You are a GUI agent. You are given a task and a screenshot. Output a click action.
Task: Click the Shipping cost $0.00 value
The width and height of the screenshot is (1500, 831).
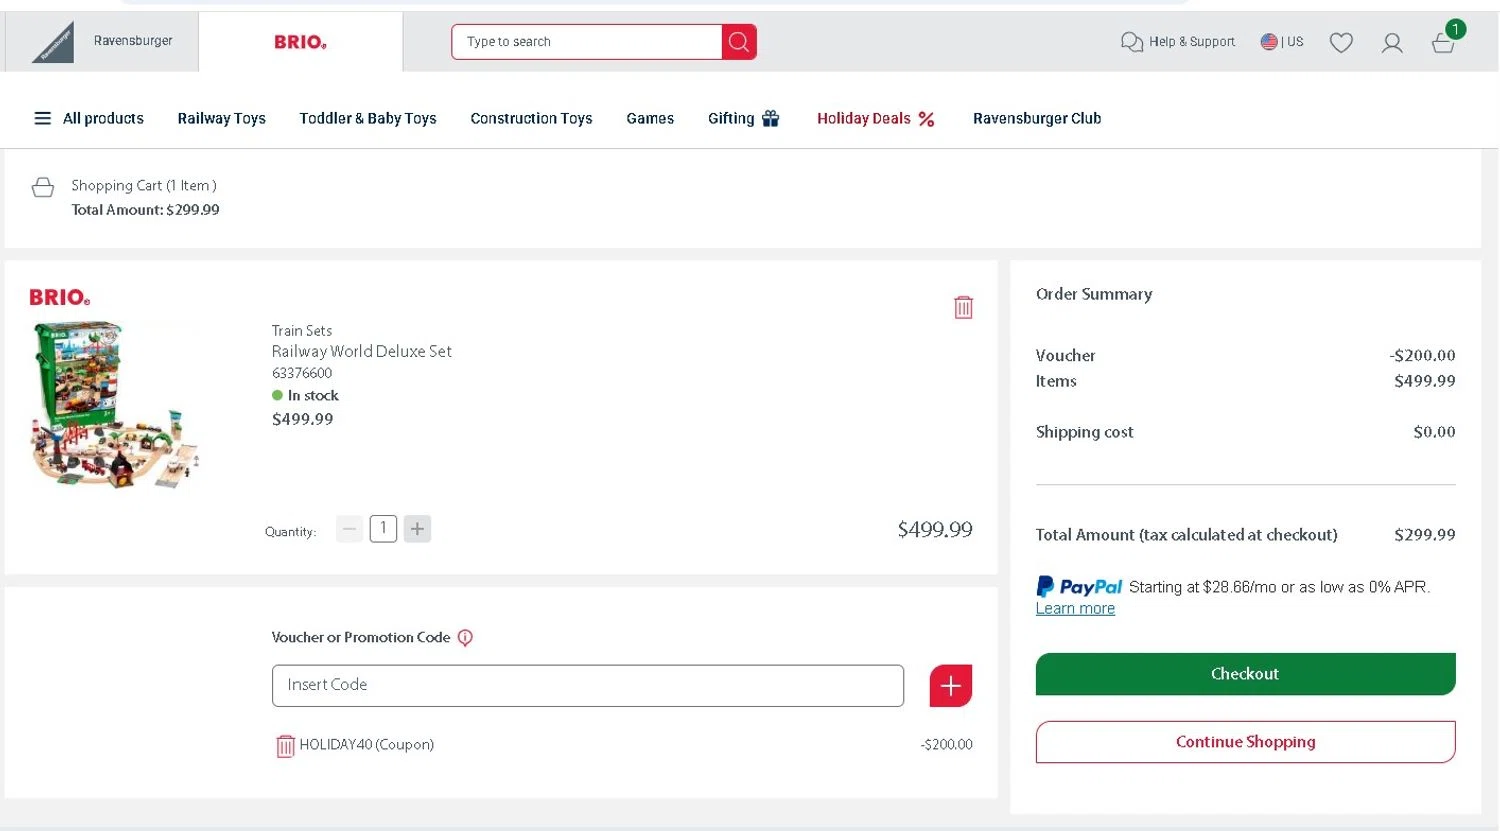1434,432
